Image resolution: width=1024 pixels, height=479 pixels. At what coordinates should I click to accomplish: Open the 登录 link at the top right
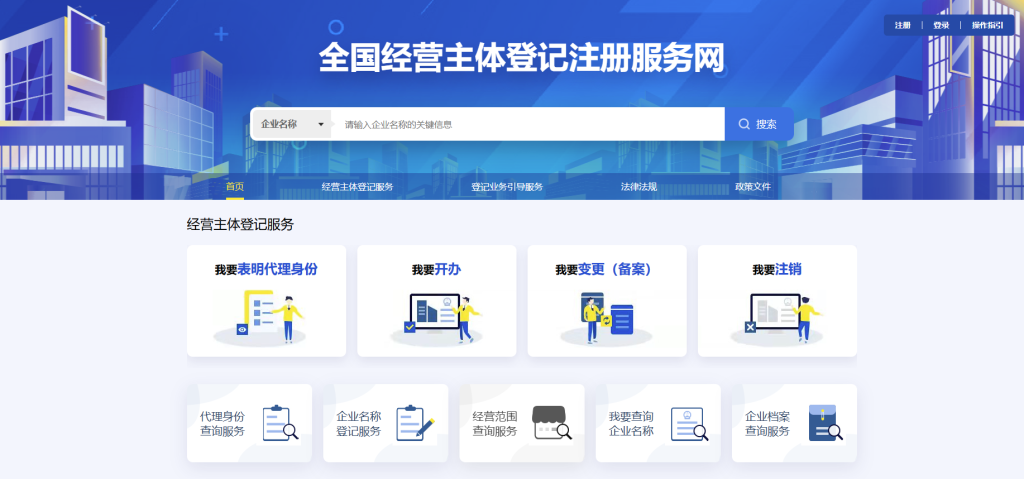pyautogui.click(x=941, y=25)
